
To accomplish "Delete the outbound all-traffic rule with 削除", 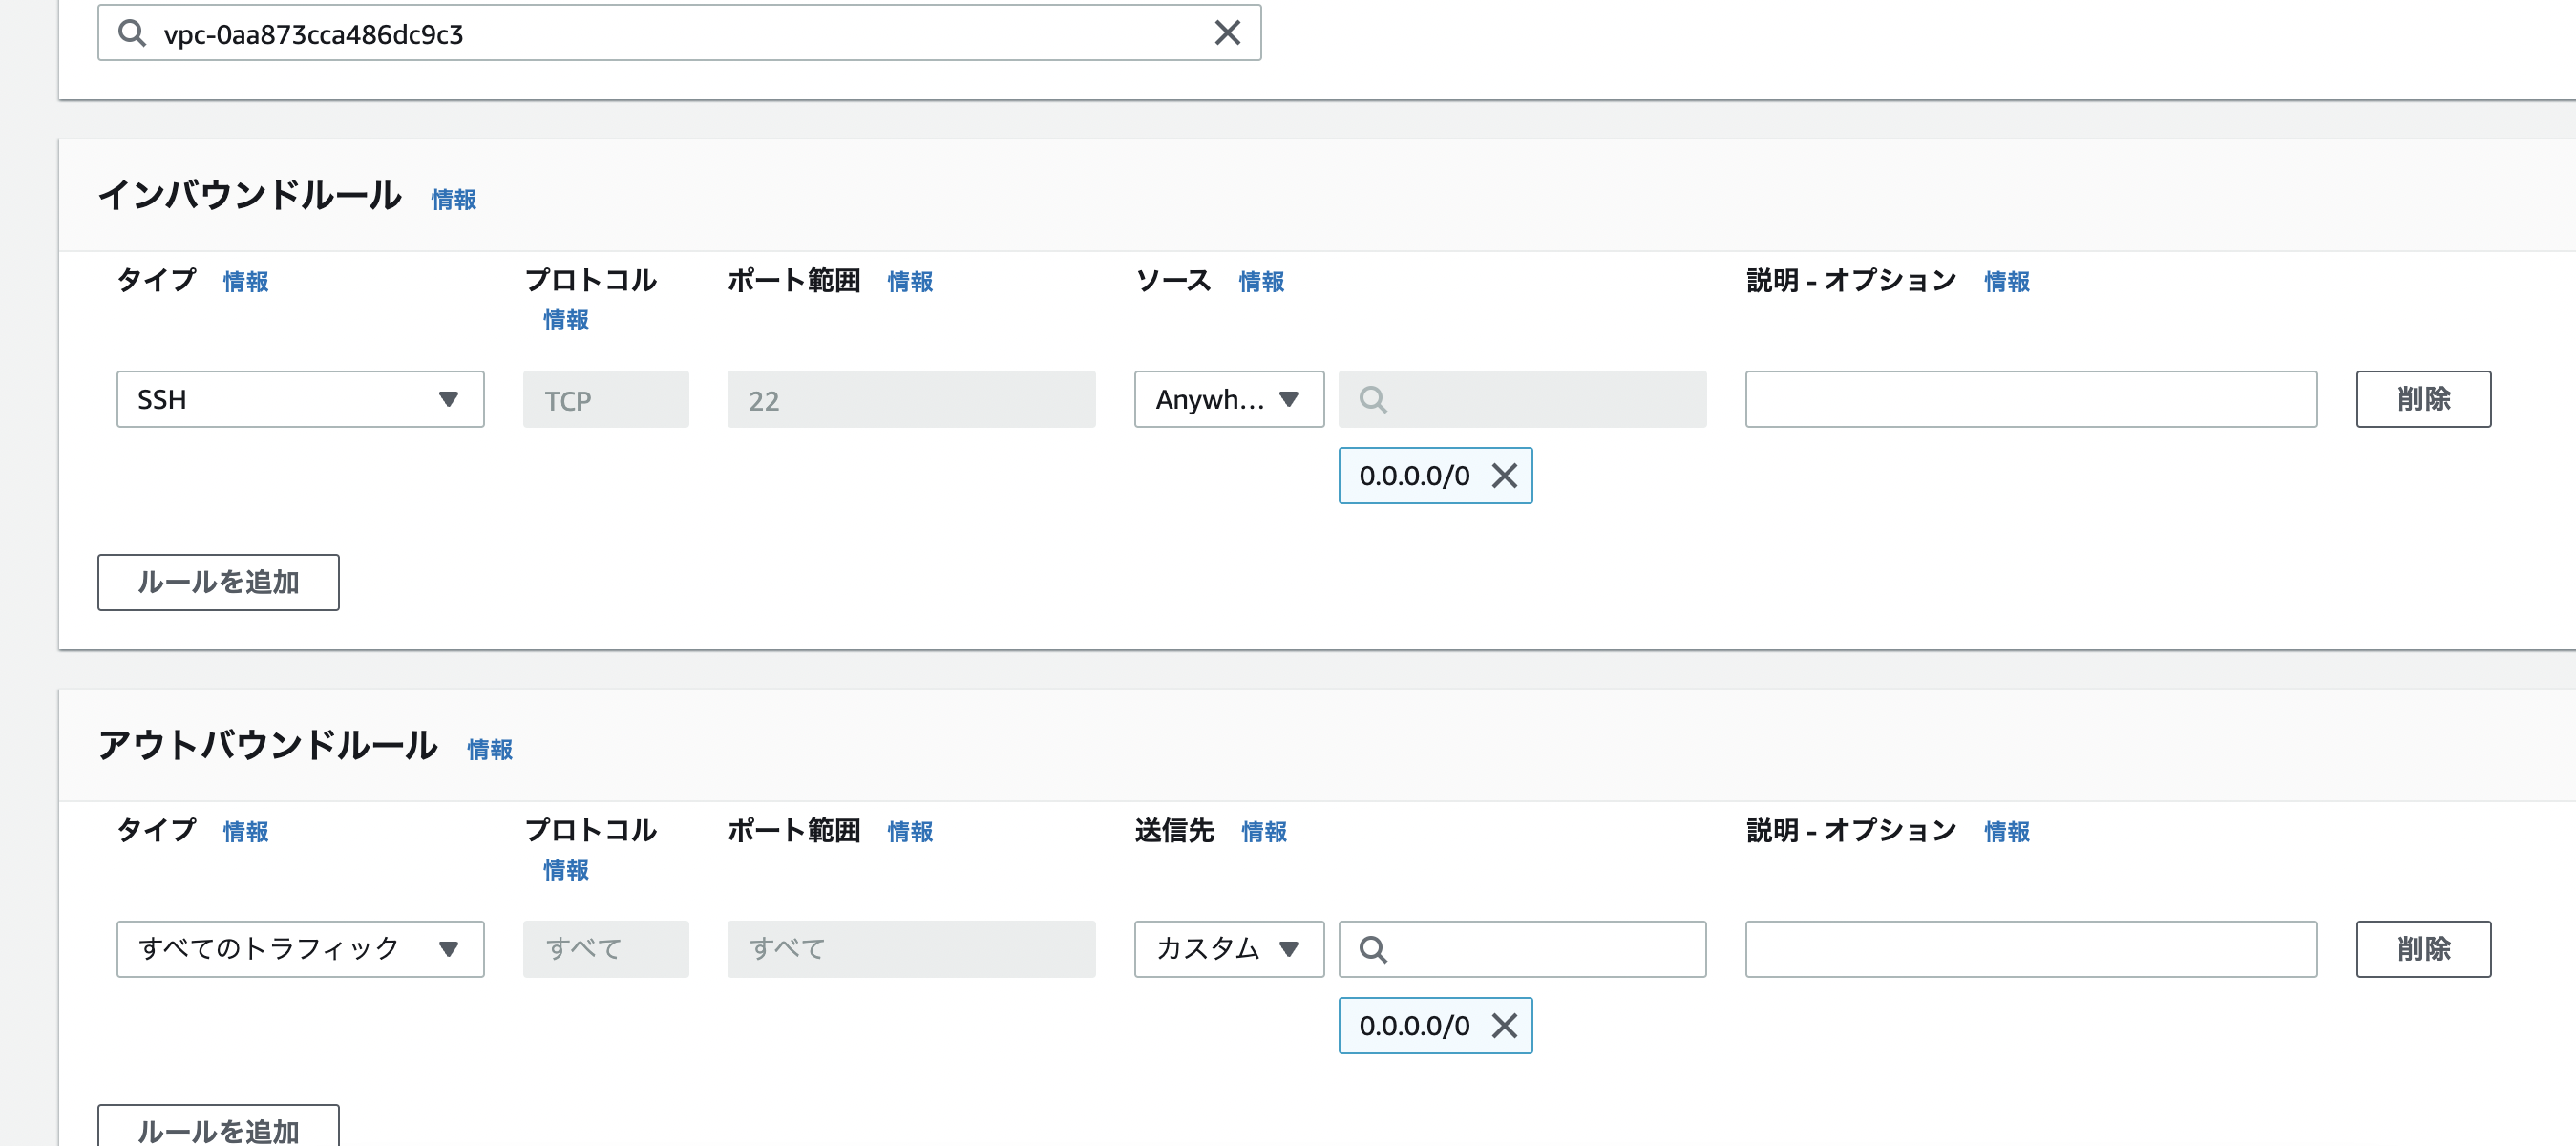I will coord(2422,949).
